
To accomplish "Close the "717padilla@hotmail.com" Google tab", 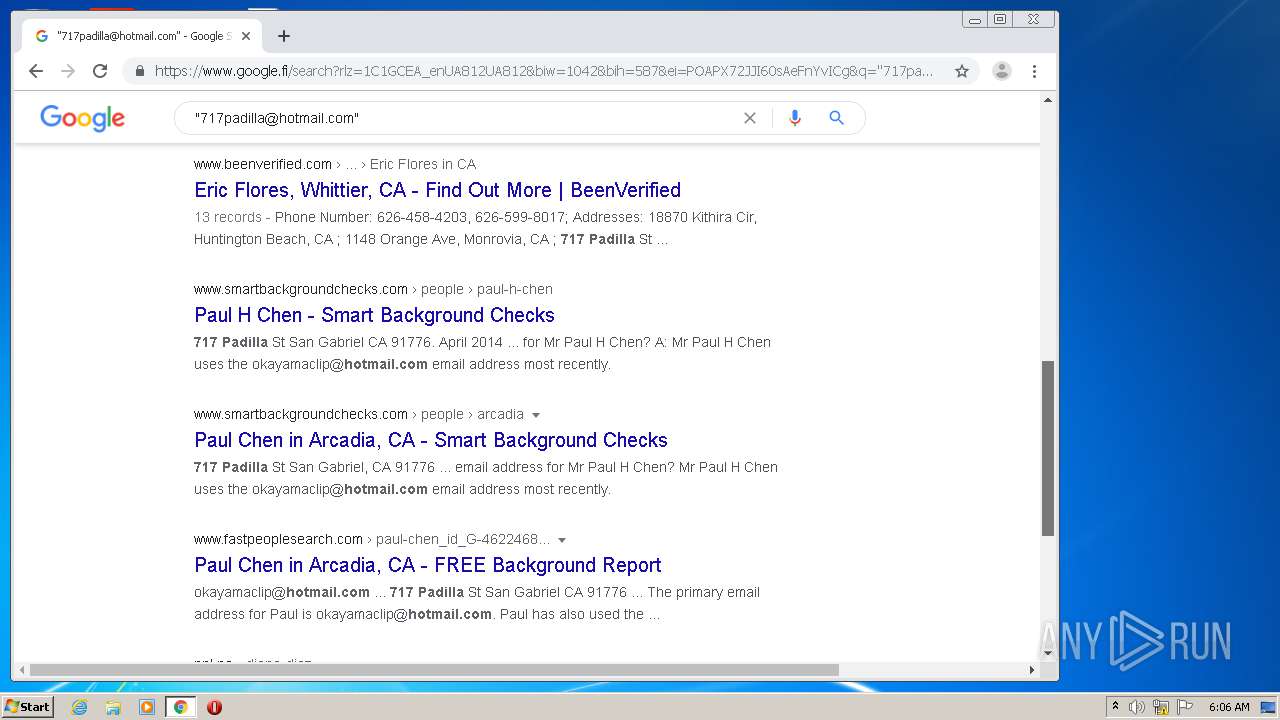I will pos(246,36).
